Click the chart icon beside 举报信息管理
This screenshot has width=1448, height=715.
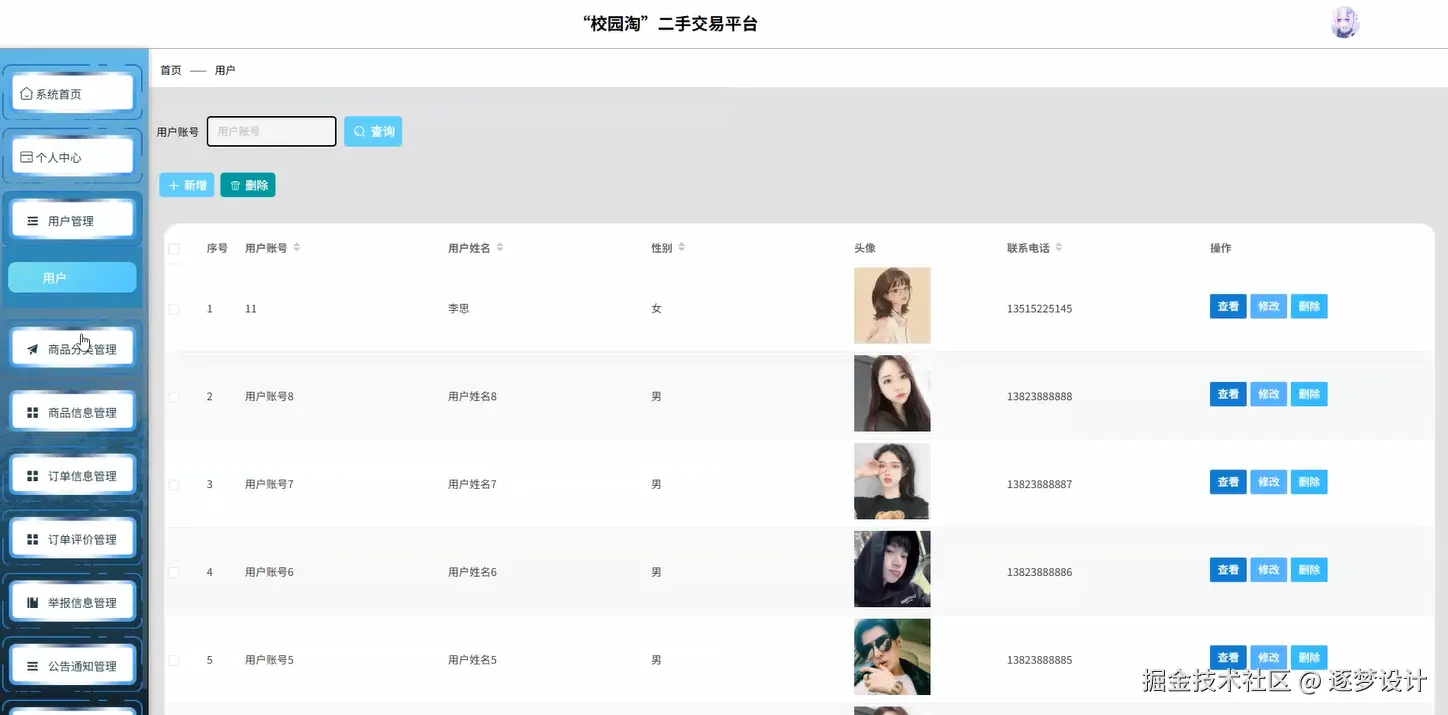(33, 603)
